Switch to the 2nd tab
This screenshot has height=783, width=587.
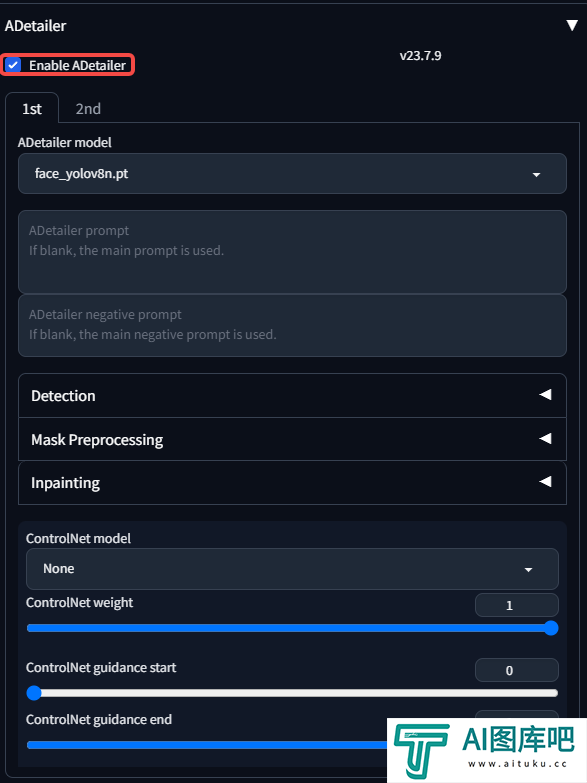(x=88, y=108)
